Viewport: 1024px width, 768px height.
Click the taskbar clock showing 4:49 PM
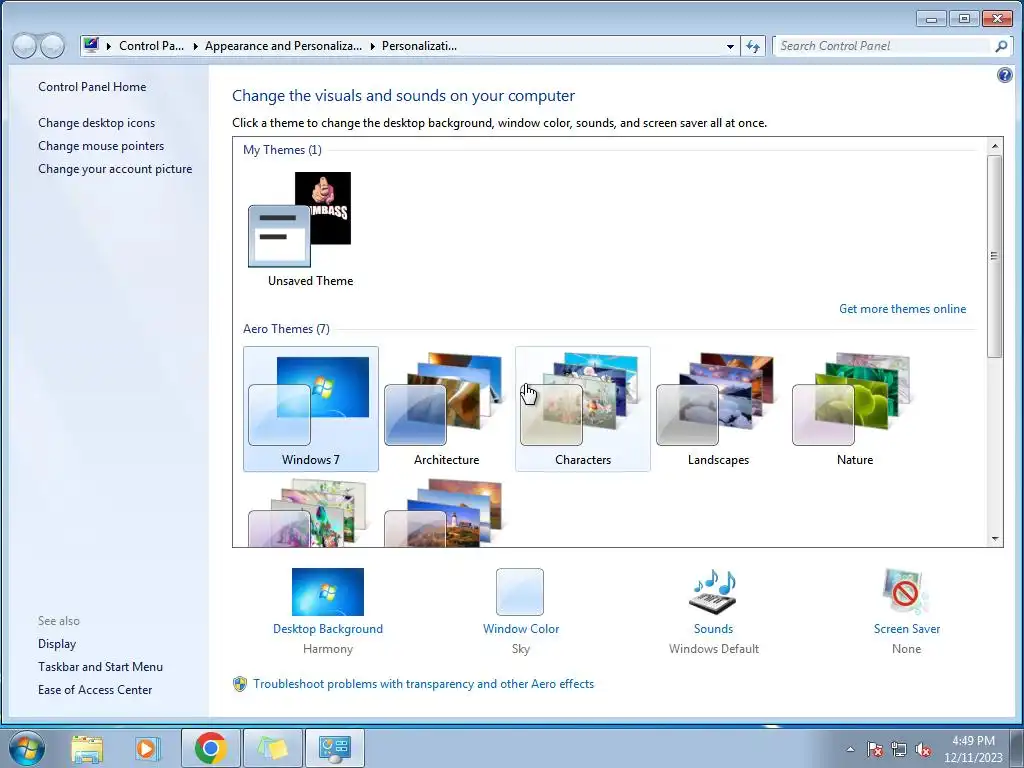coord(973,749)
